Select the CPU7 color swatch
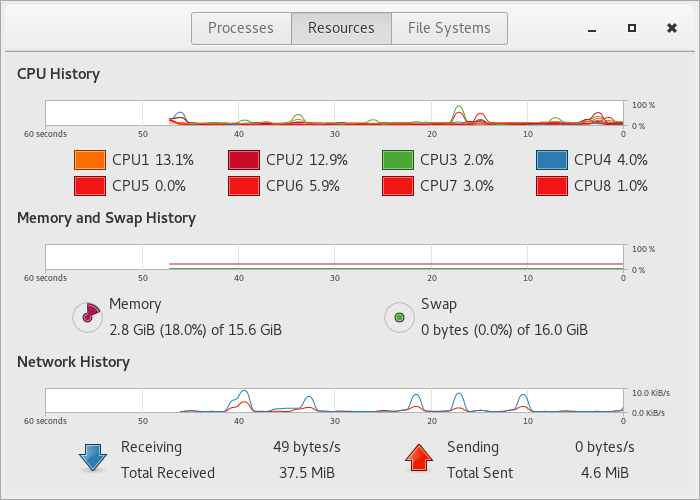The image size is (700, 500). pyautogui.click(x=398, y=186)
